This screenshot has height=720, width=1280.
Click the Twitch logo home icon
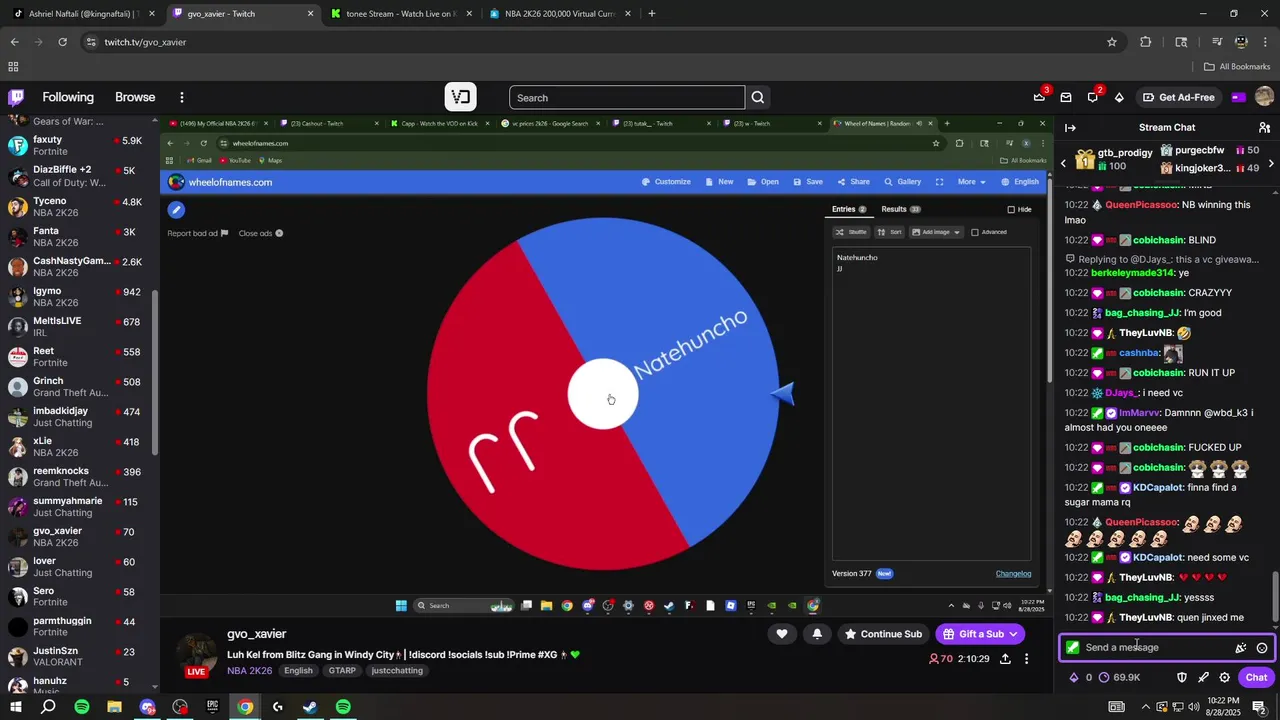[x=16, y=97]
